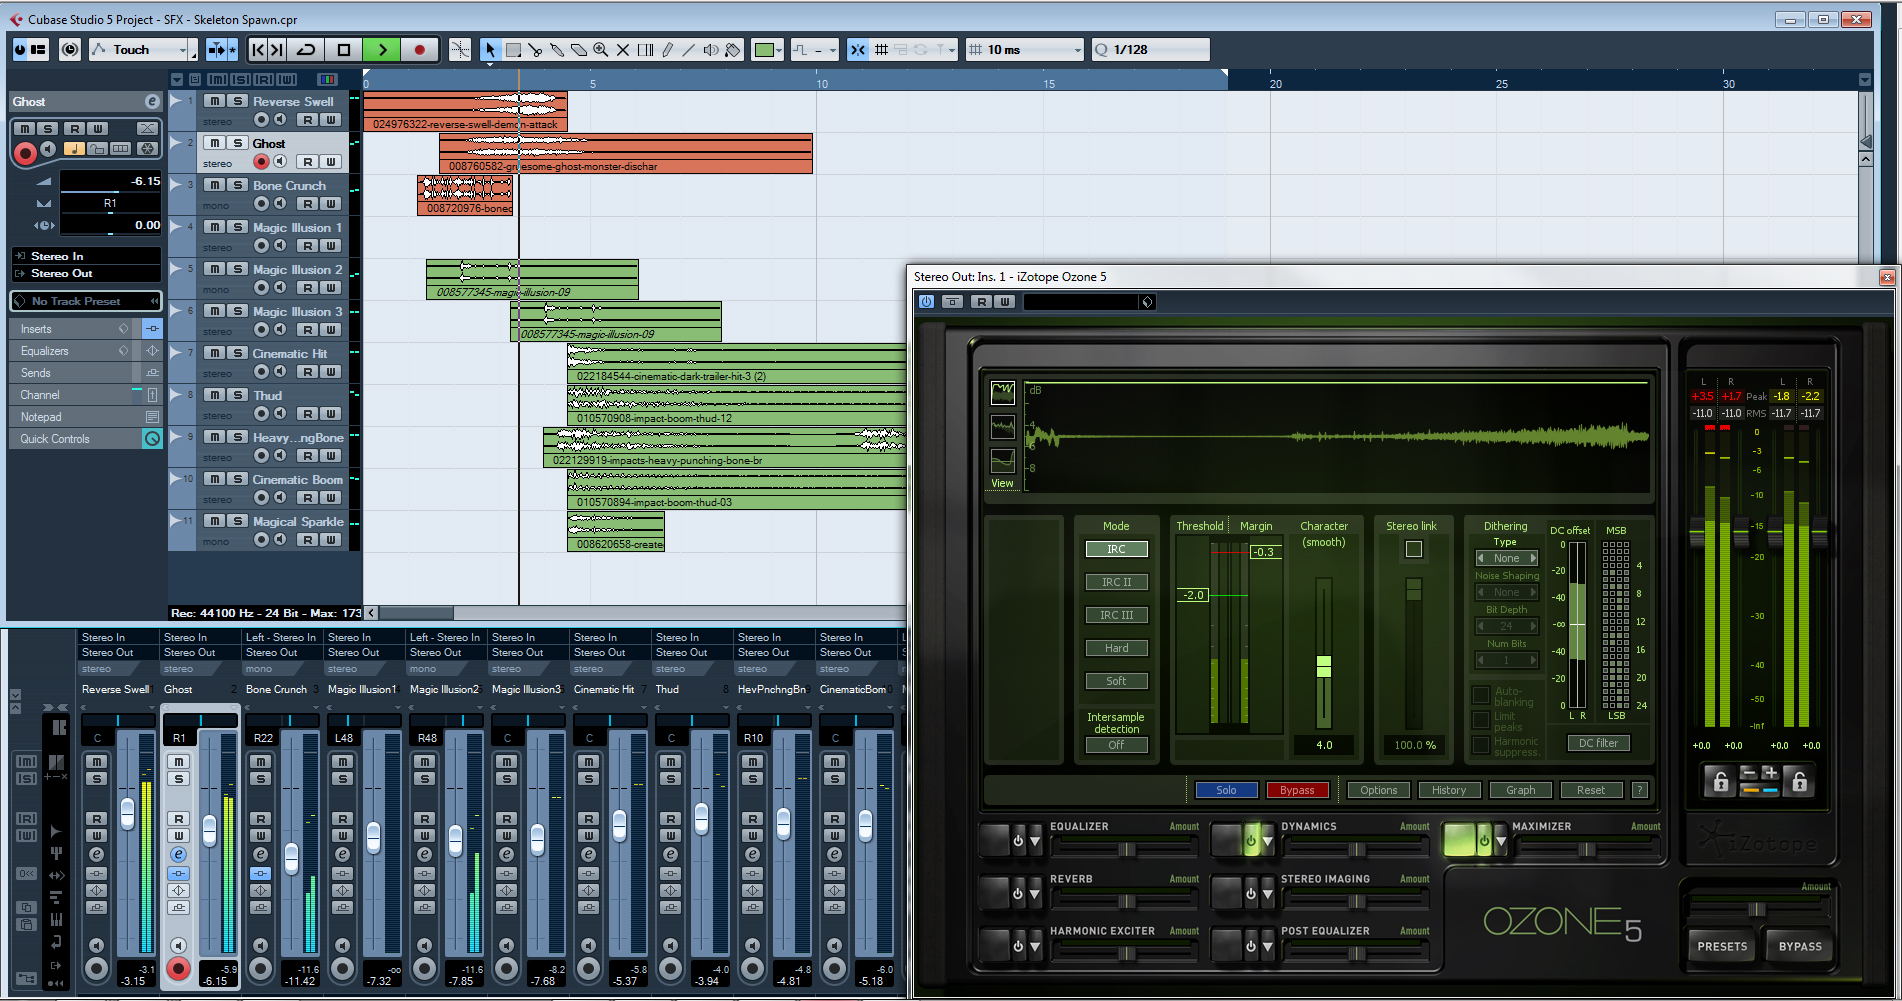Open the 1/128 quantize dropdown

point(1151,50)
